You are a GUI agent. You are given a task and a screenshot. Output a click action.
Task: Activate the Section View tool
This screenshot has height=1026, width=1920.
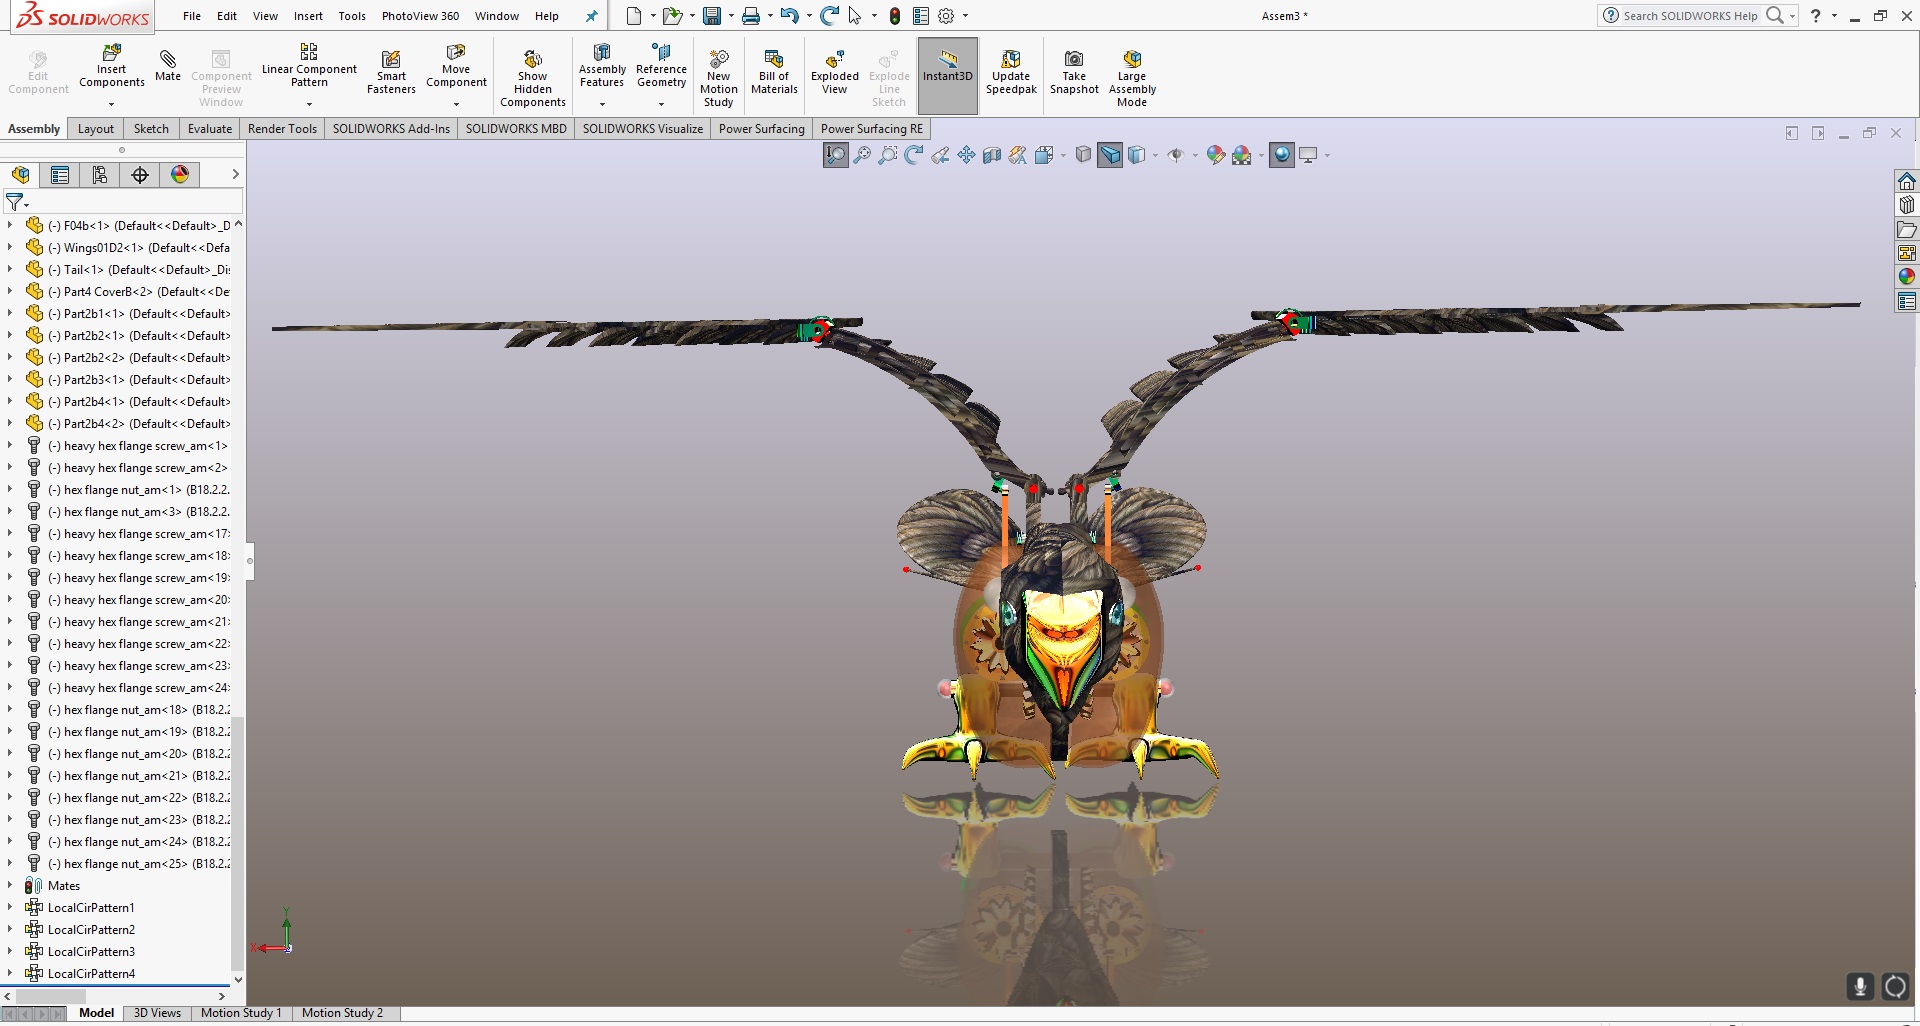992,155
